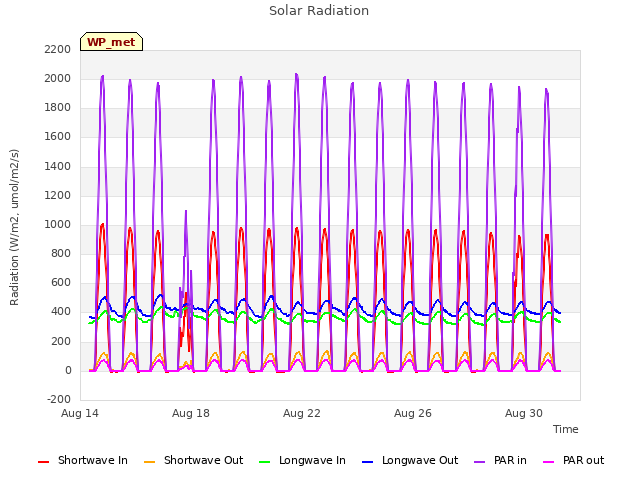The width and height of the screenshot is (640, 480).
Task: Click the 1800 y-axis tick label
Action: [x=58, y=108]
